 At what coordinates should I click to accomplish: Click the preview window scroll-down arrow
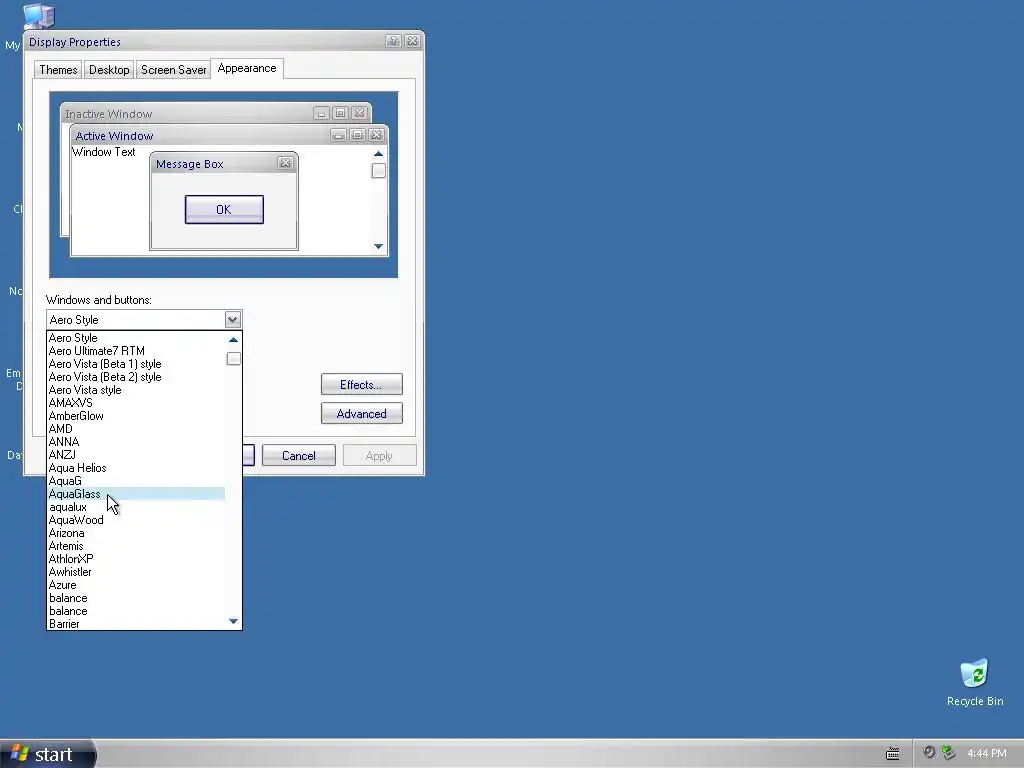[x=378, y=246]
